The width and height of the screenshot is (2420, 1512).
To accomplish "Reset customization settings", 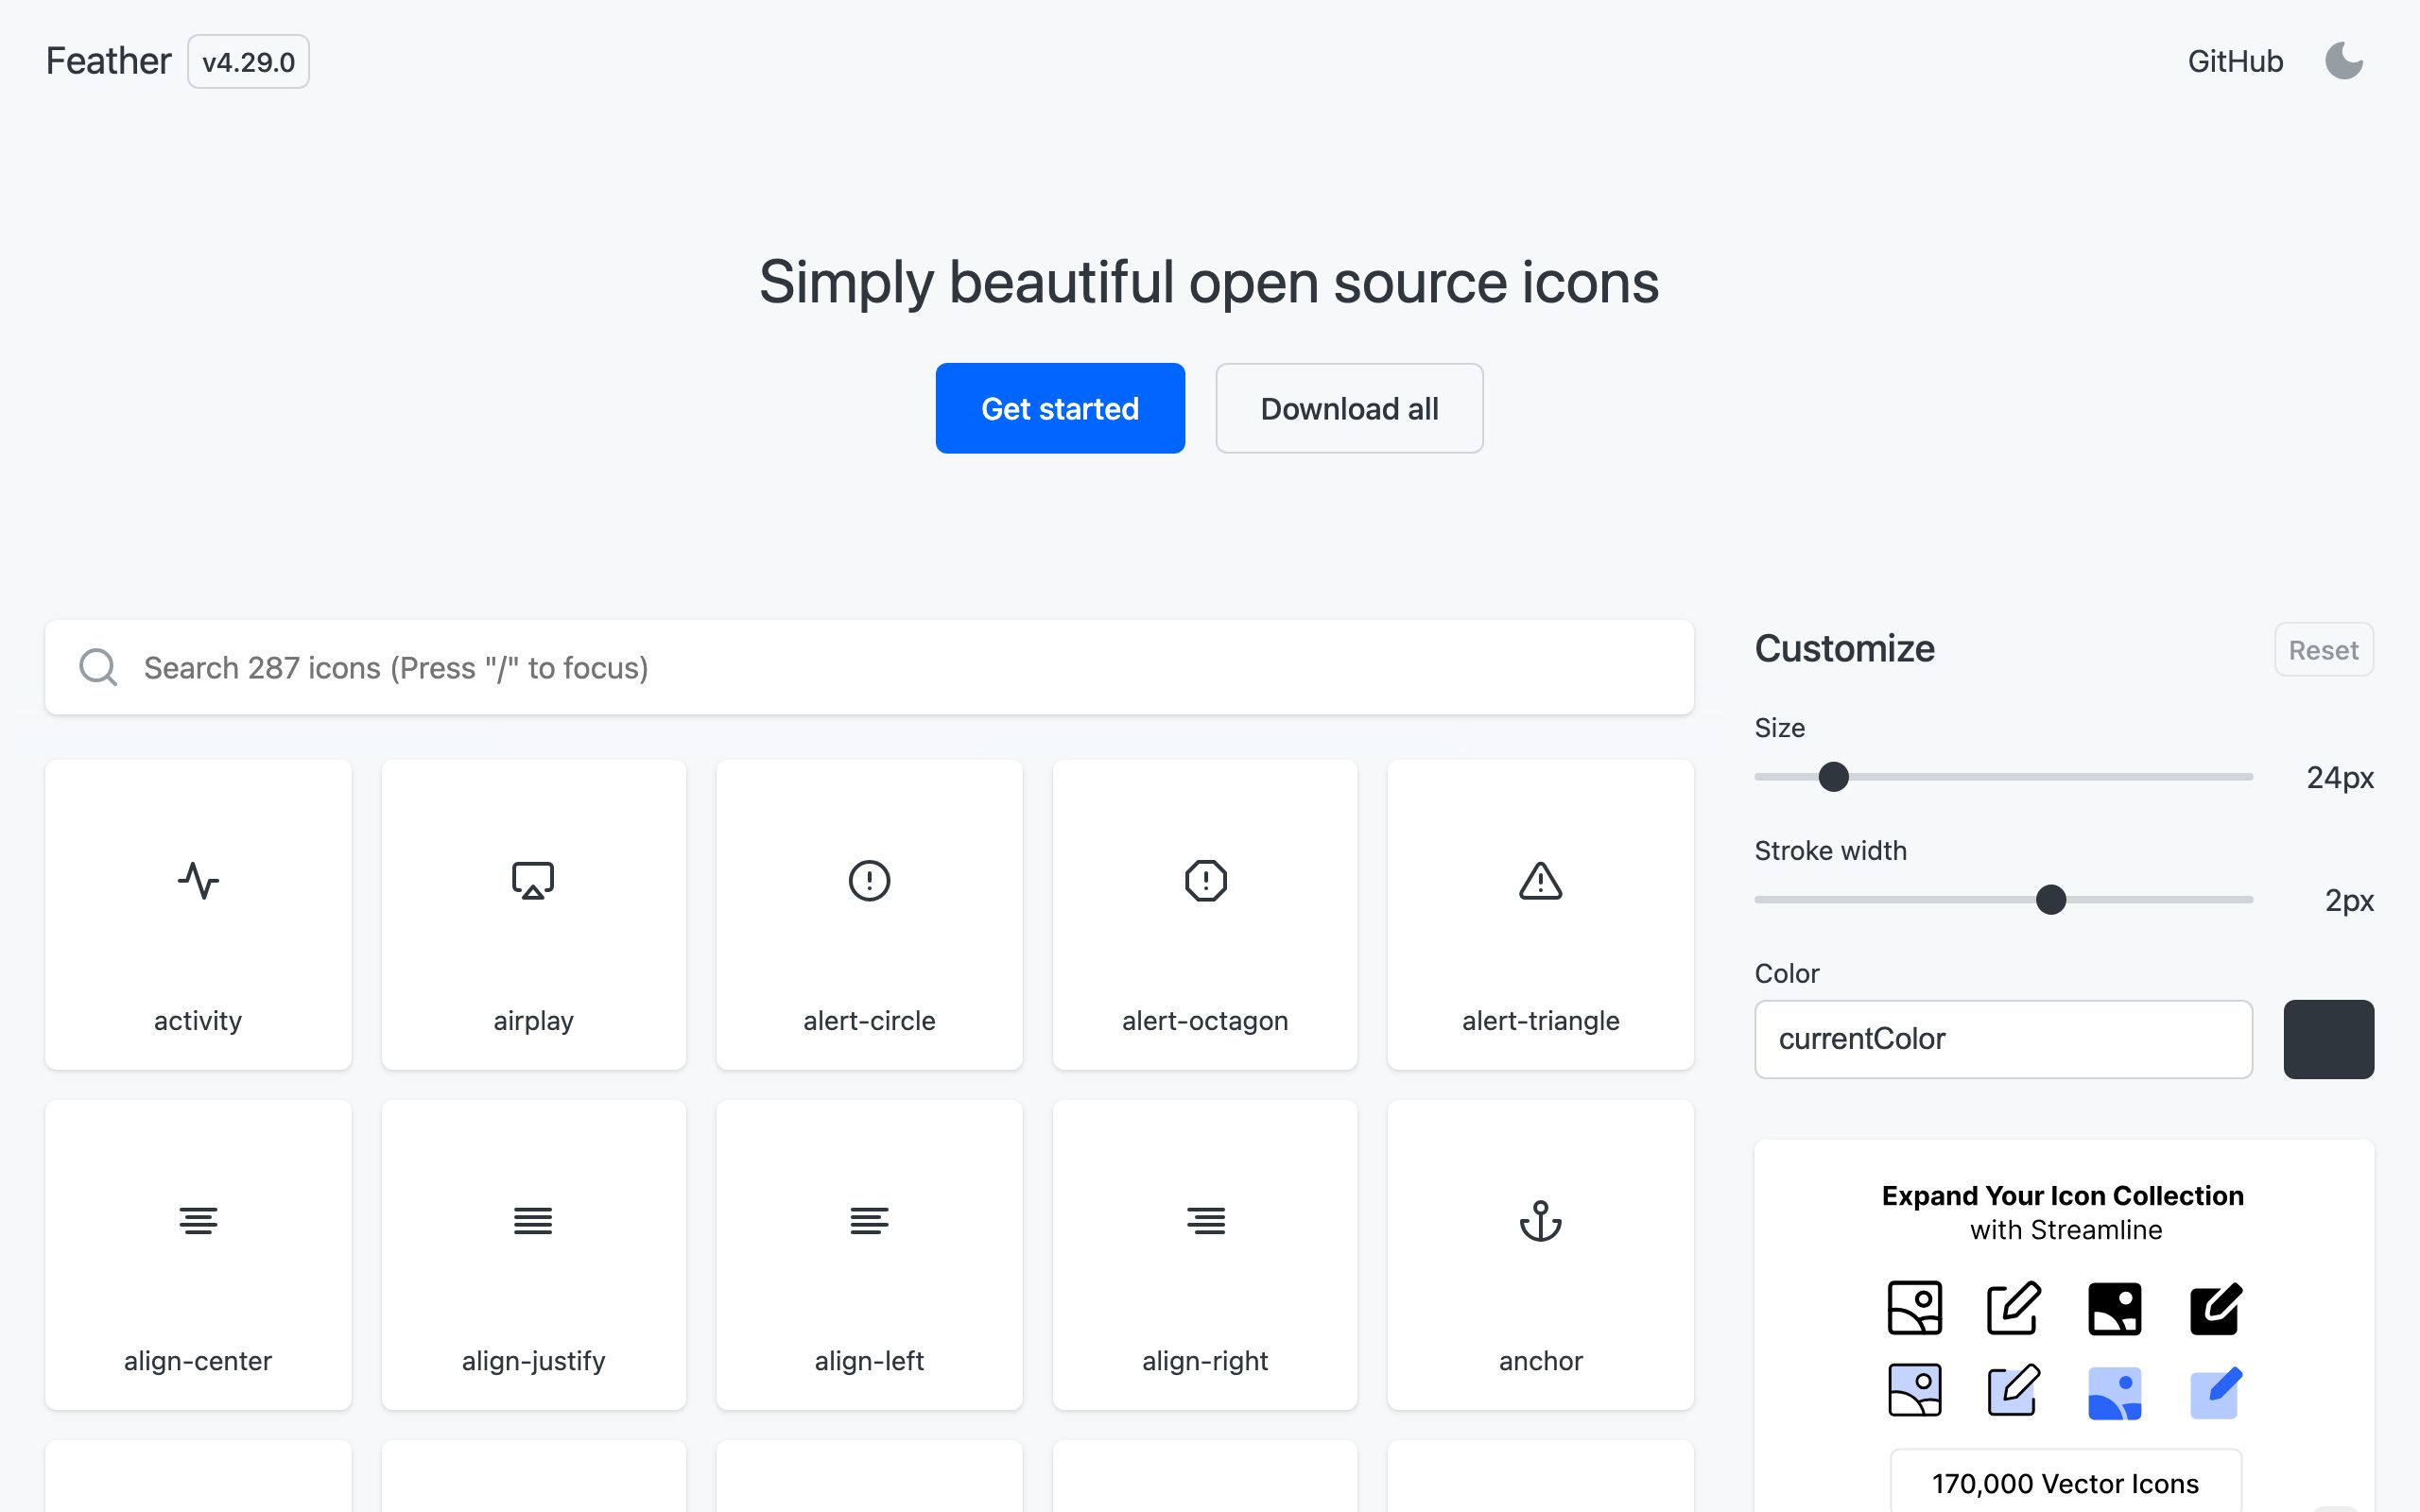I will pyautogui.click(x=2323, y=650).
